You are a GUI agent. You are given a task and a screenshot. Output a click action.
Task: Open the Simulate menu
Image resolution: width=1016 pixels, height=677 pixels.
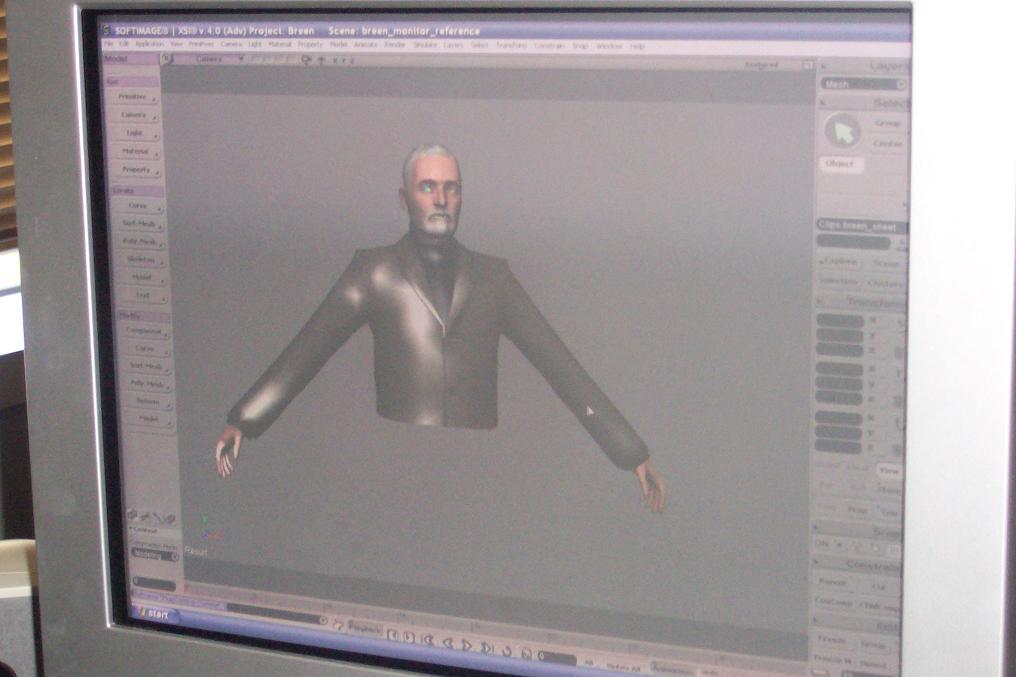424,45
